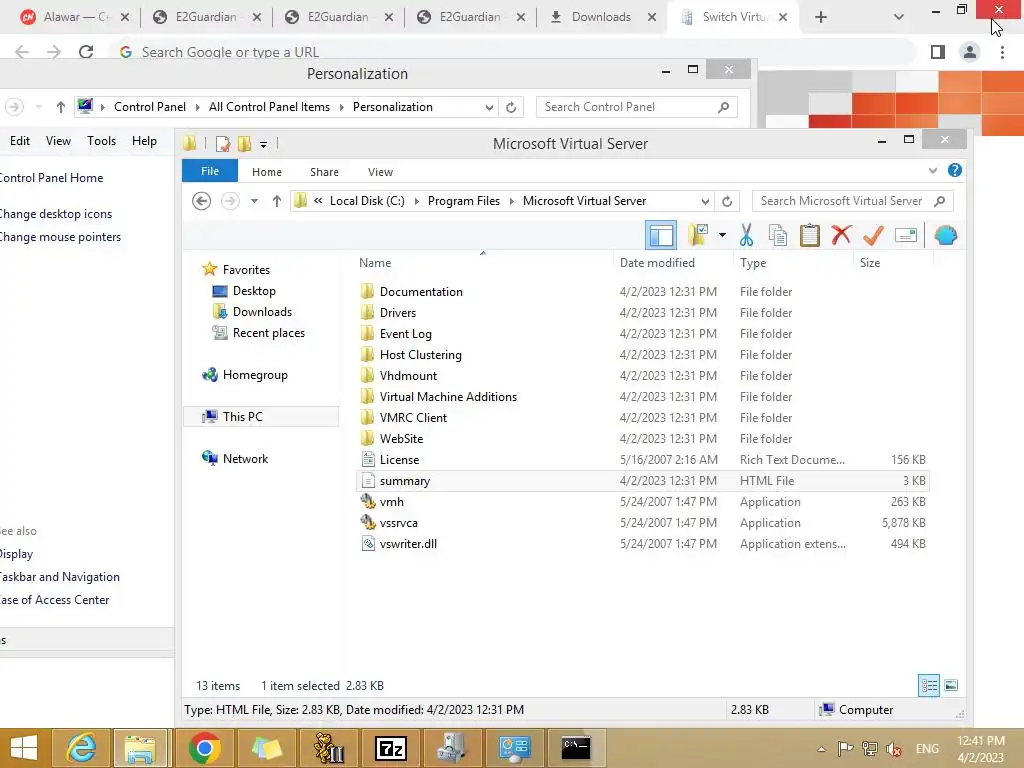Select the License rich text file
Image resolution: width=1024 pixels, height=768 pixels.
[x=399, y=460]
